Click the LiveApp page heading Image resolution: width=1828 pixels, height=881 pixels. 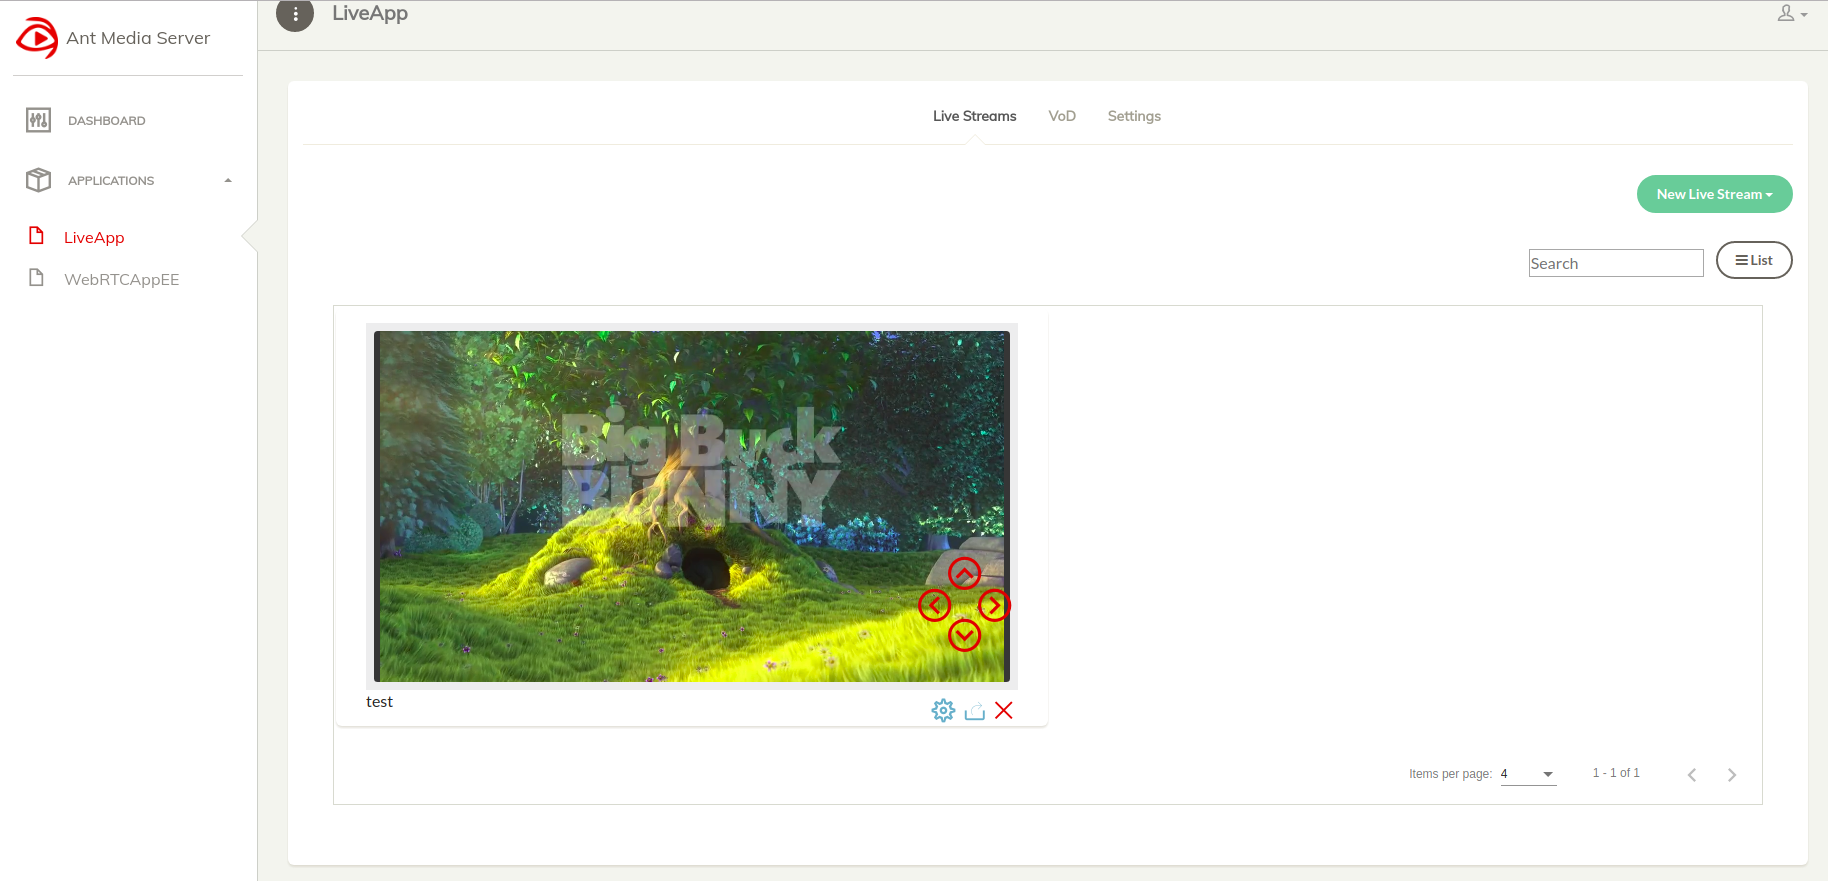tap(370, 13)
